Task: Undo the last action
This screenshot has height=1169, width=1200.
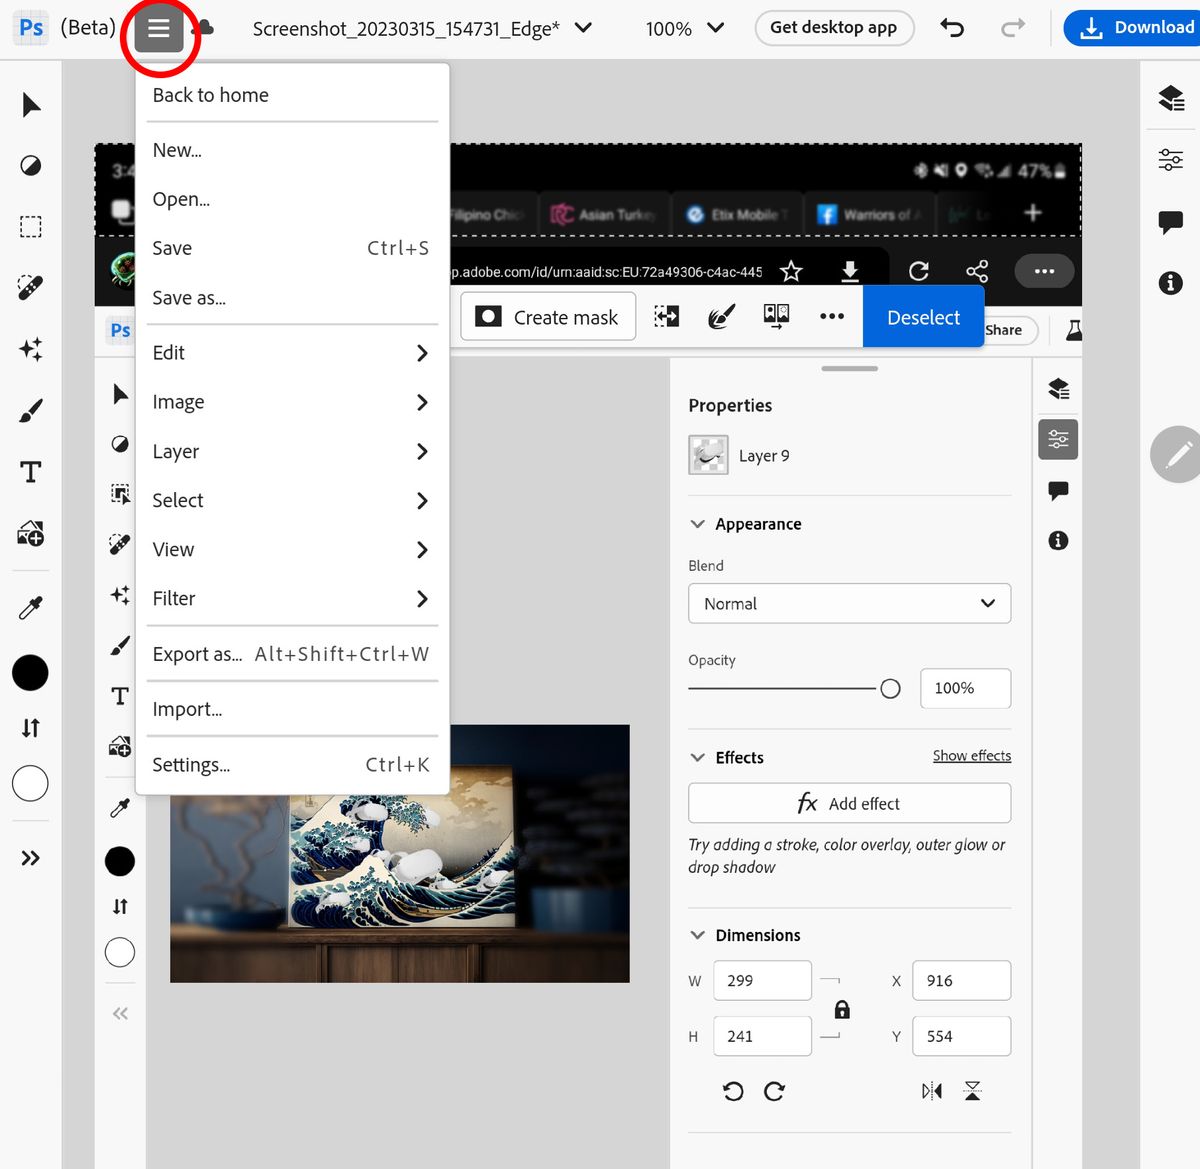Action: pyautogui.click(x=952, y=28)
